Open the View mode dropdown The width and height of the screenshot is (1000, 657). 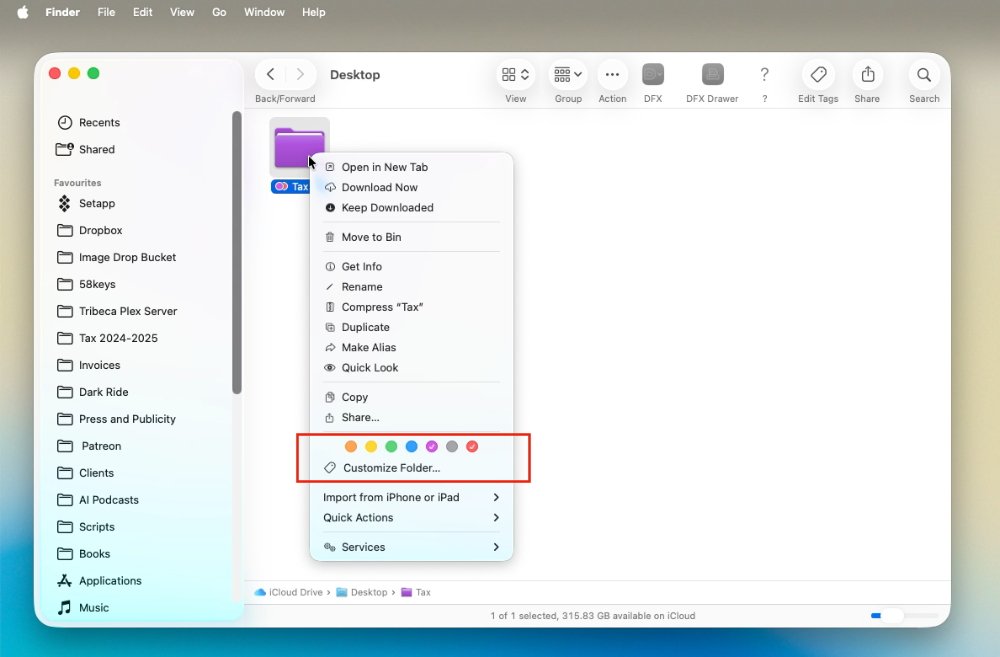[x=516, y=75]
